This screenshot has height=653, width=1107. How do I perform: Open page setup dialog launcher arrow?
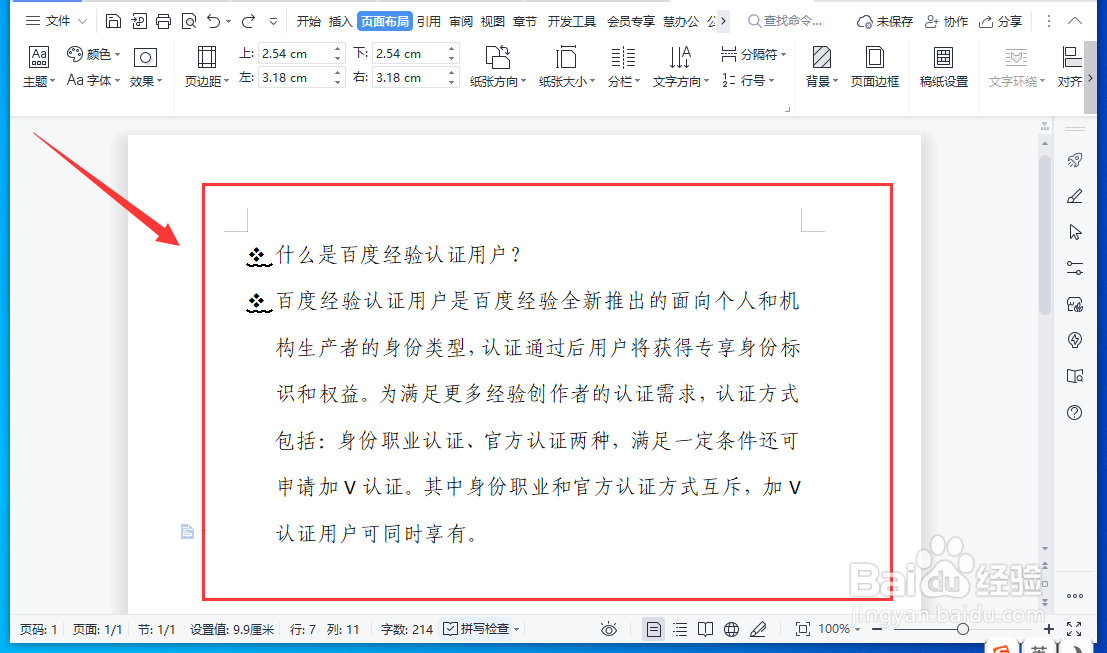pyautogui.click(x=787, y=109)
